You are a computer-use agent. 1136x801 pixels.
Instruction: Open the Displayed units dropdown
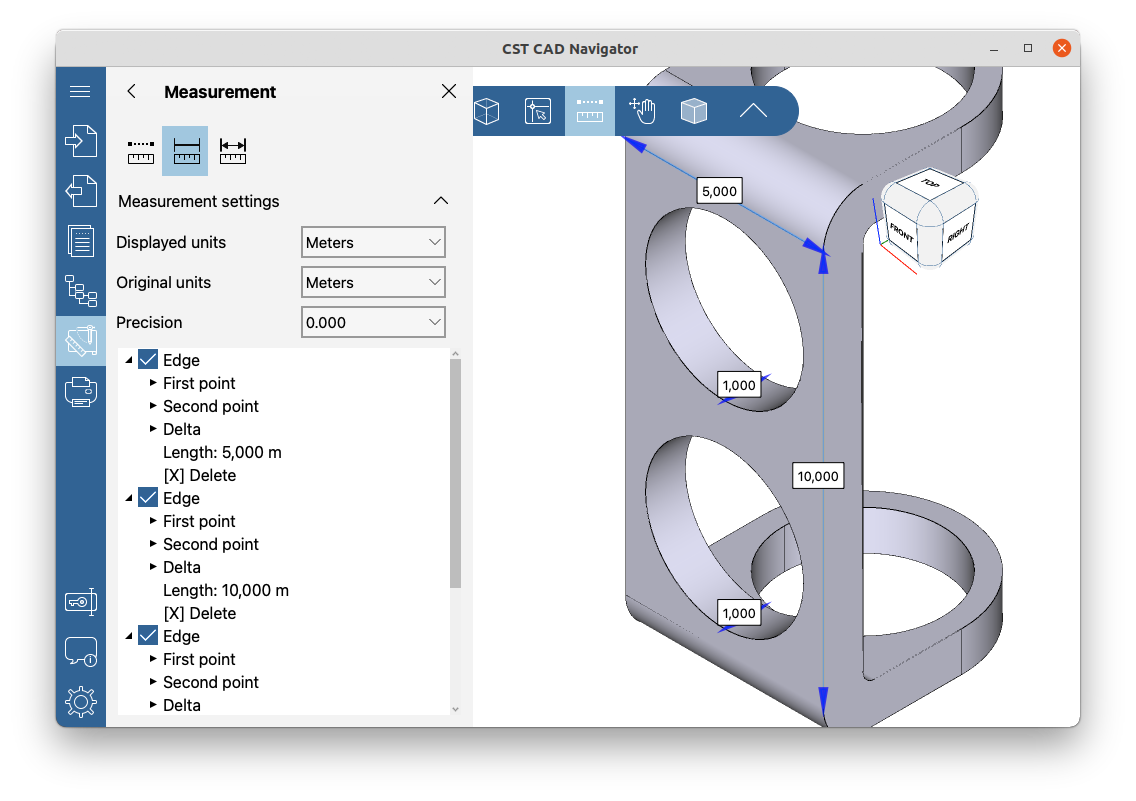pyautogui.click(x=373, y=242)
